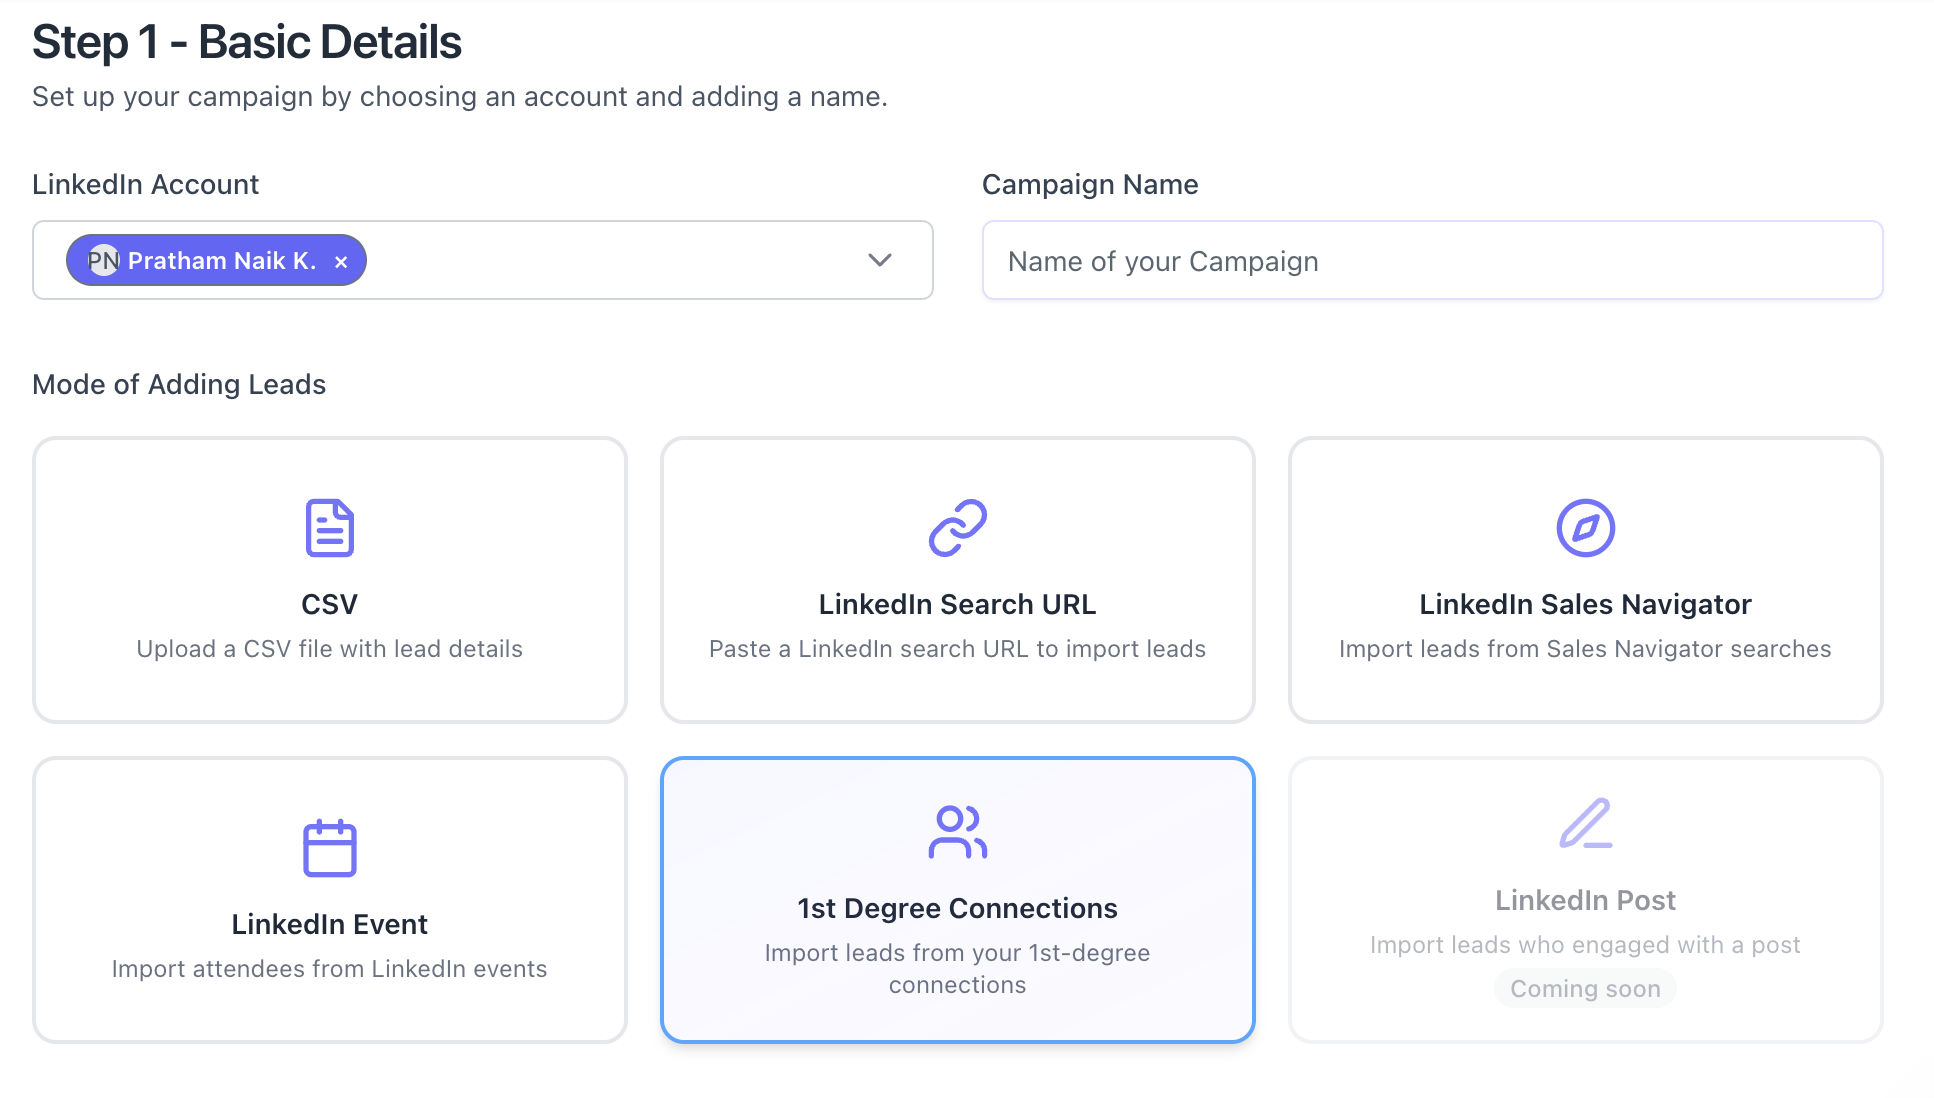Select the LinkedIn Event title text
The width and height of the screenshot is (1934, 1098).
click(x=329, y=924)
